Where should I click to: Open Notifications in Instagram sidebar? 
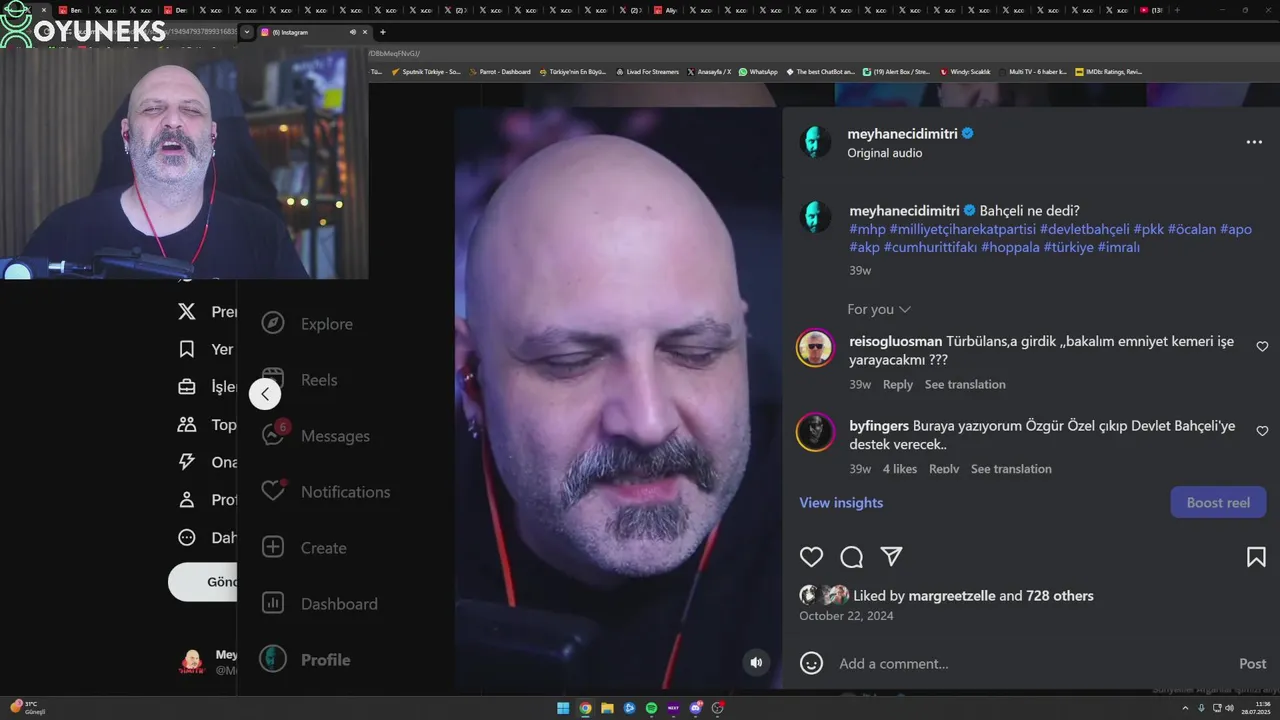(x=325, y=492)
